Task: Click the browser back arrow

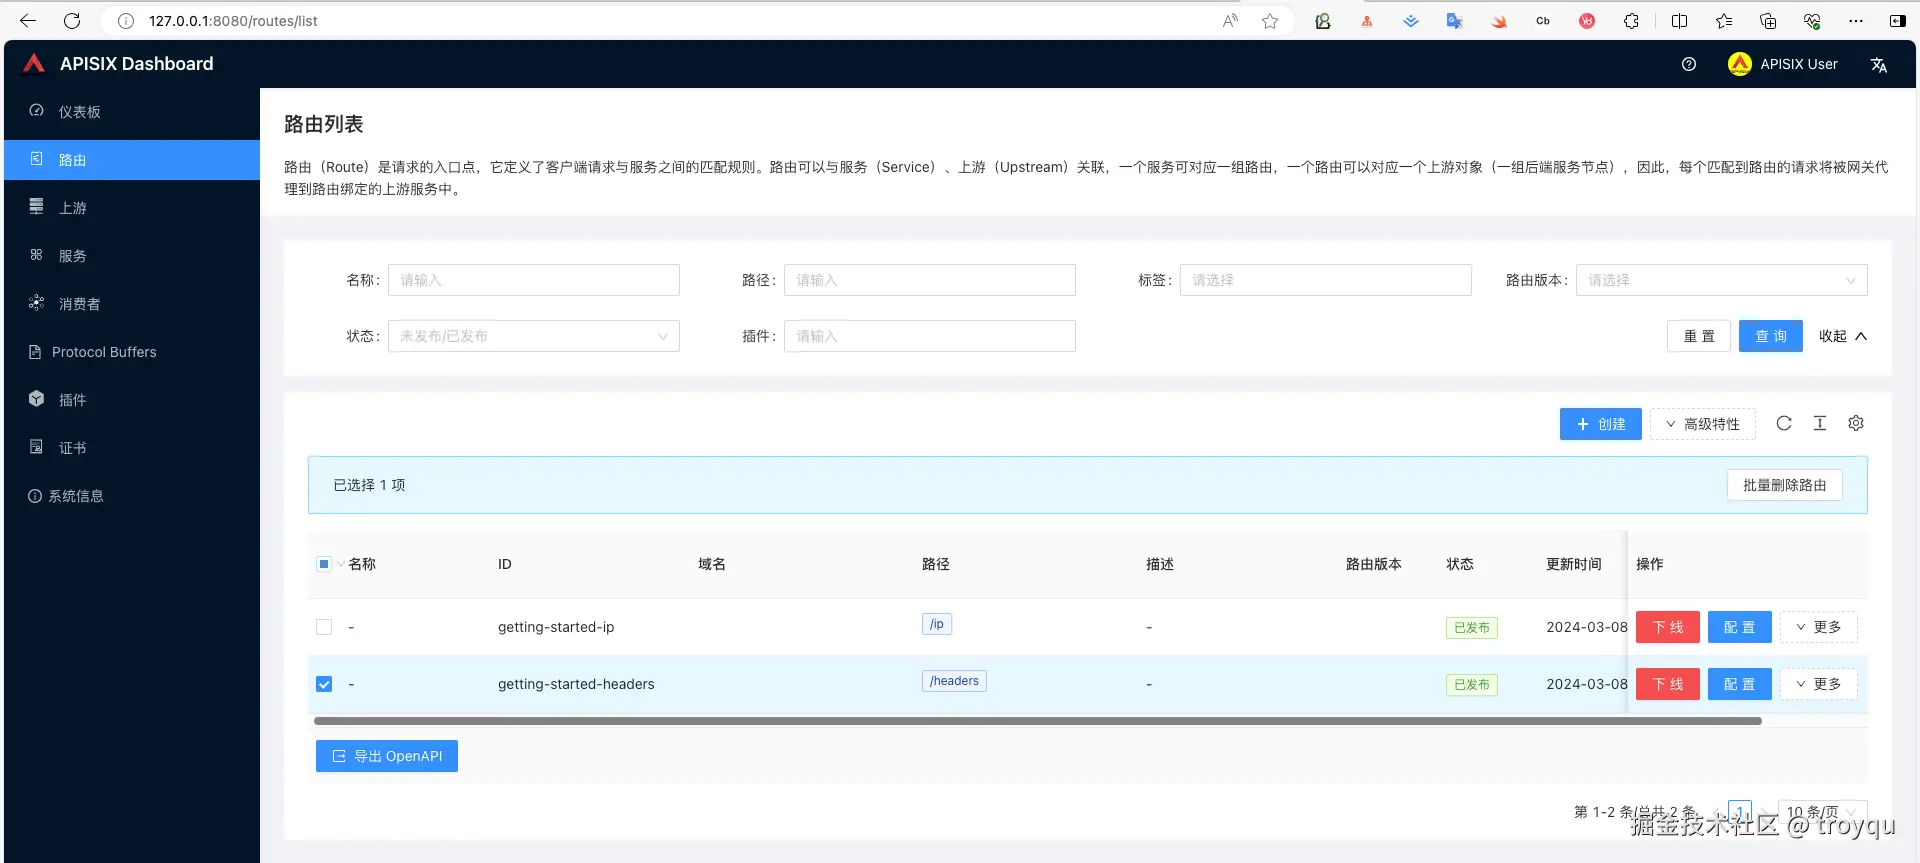Action: 28,21
